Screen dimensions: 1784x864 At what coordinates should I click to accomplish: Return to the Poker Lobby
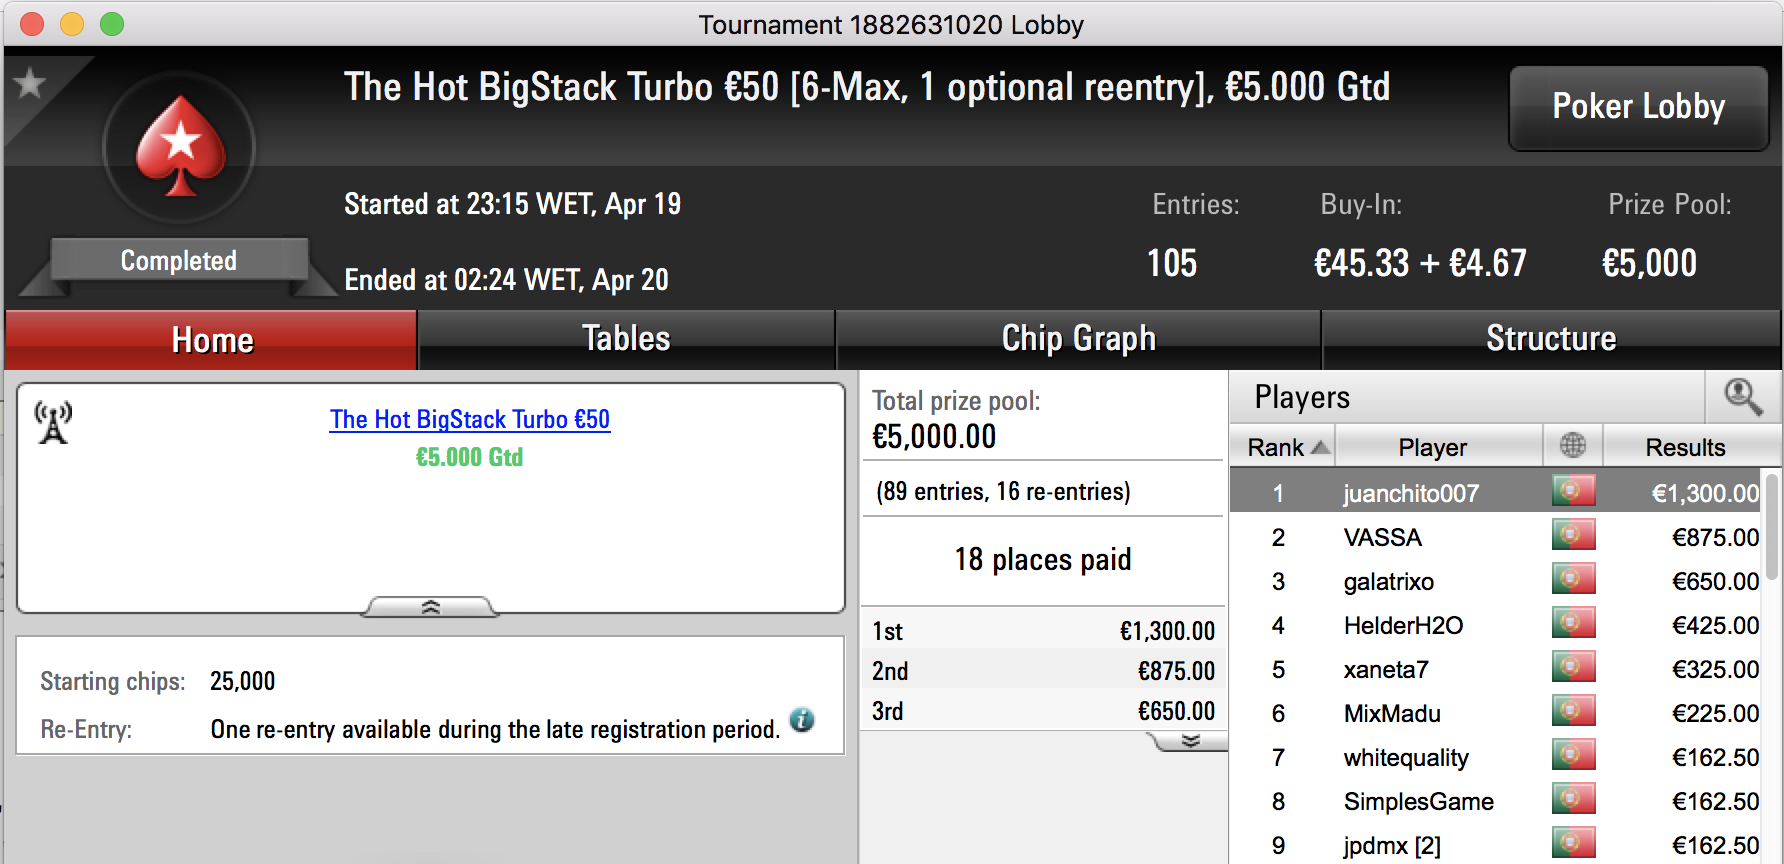(1638, 107)
